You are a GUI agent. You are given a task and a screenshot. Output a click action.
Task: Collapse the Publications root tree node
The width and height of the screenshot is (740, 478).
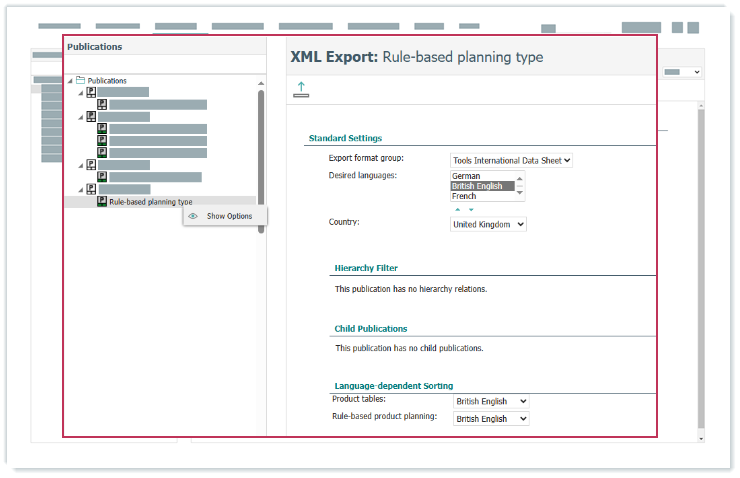tap(70, 81)
